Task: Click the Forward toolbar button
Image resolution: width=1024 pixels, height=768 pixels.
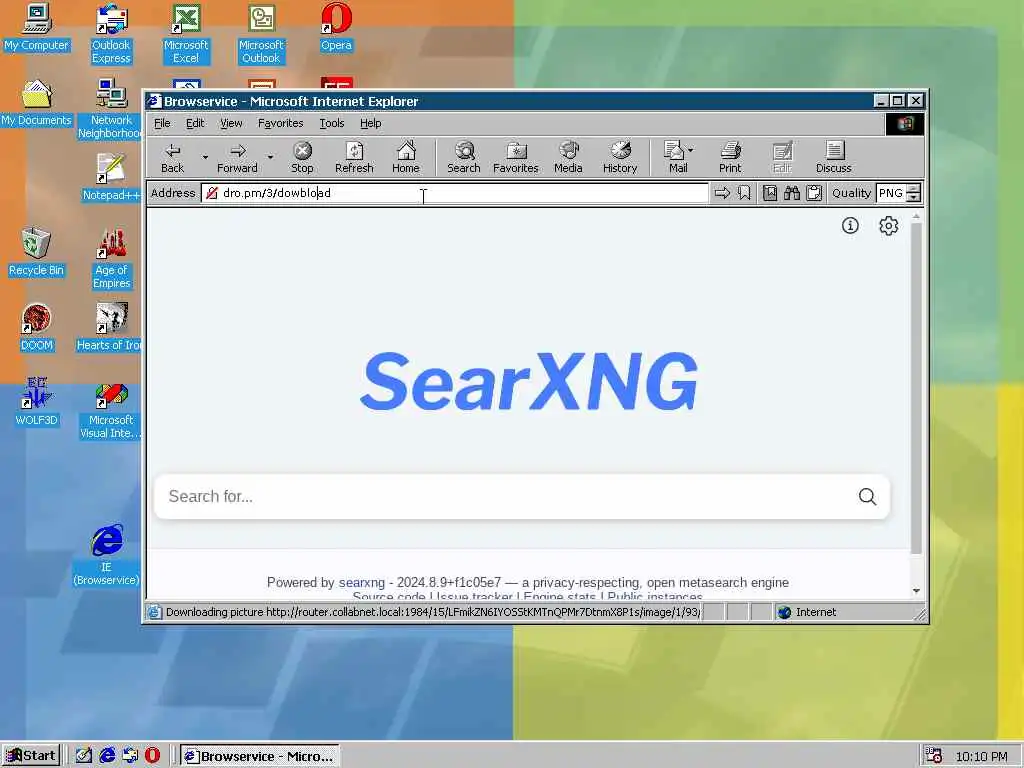Action: click(237, 157)
